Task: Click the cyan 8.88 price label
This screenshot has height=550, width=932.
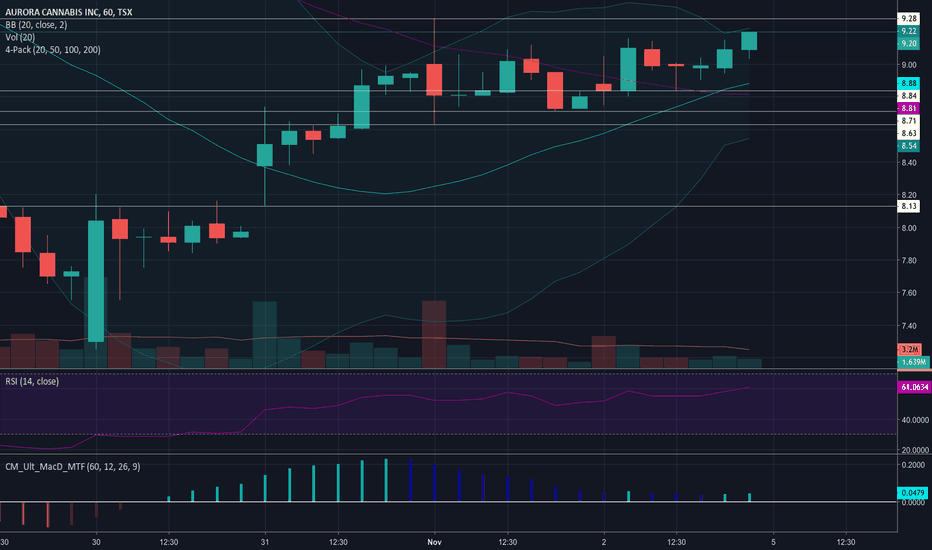Action: (908, 83)
